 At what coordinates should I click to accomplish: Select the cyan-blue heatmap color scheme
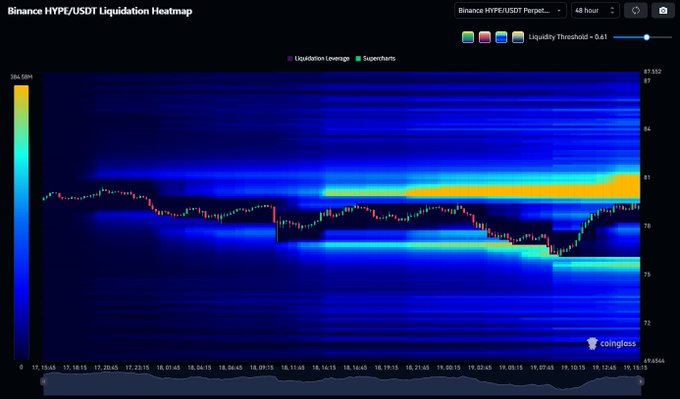(501, 37)
